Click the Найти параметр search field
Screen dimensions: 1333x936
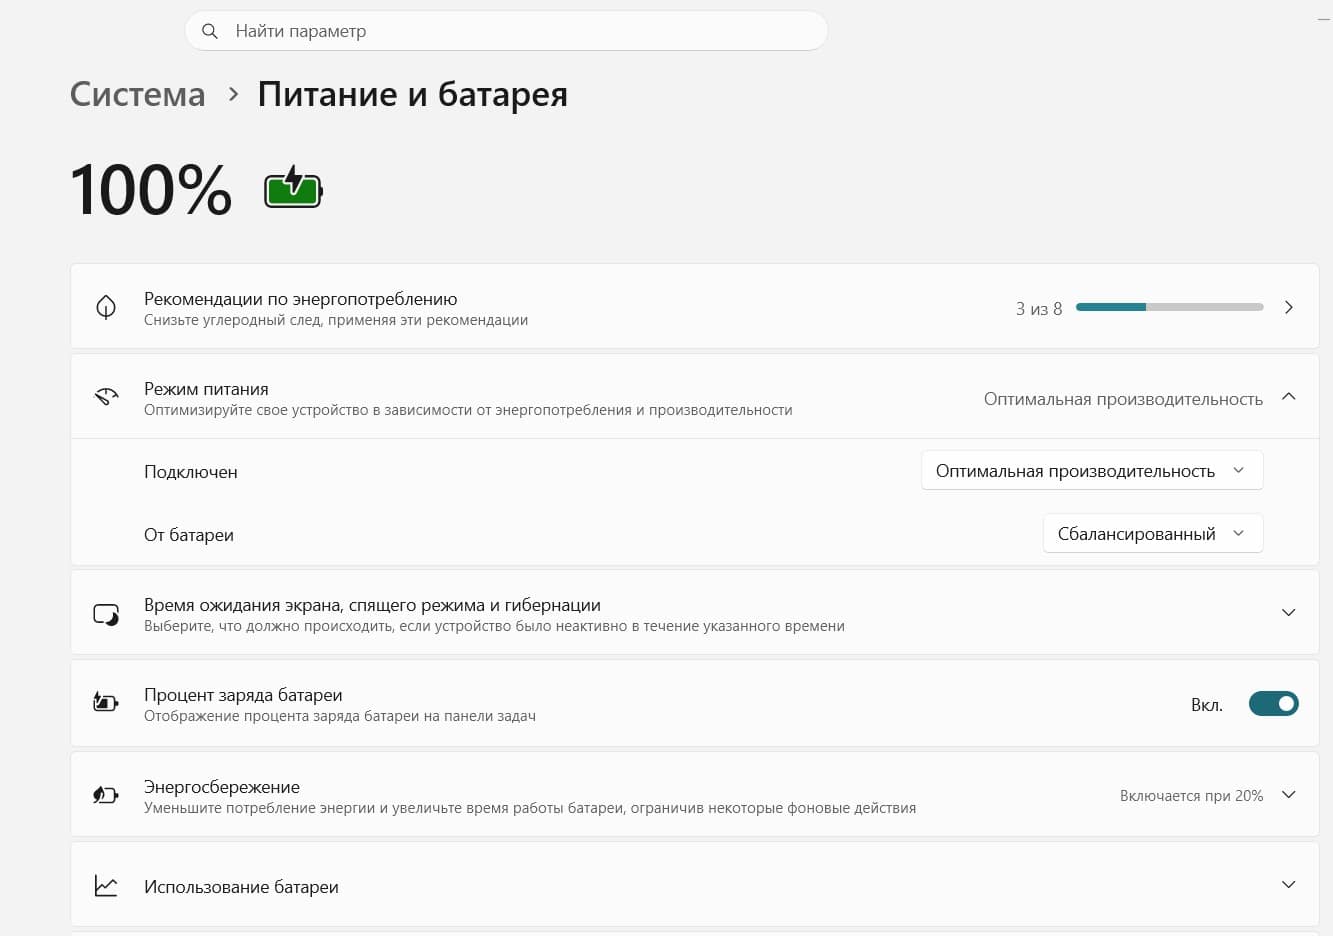click(x=506, y=31)
